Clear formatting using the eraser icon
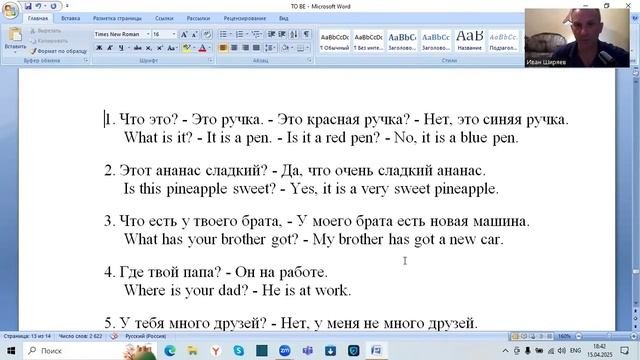 207,34
